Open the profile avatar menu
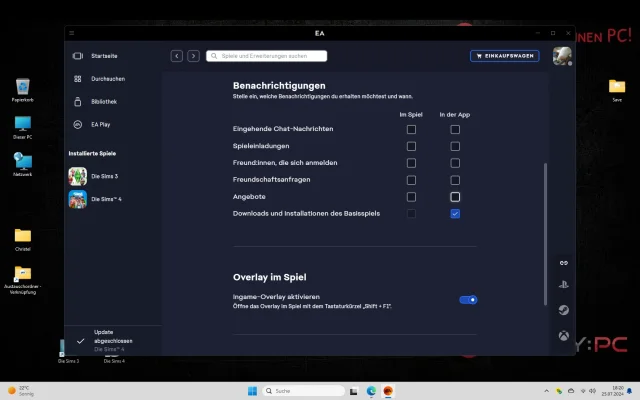 562,56
